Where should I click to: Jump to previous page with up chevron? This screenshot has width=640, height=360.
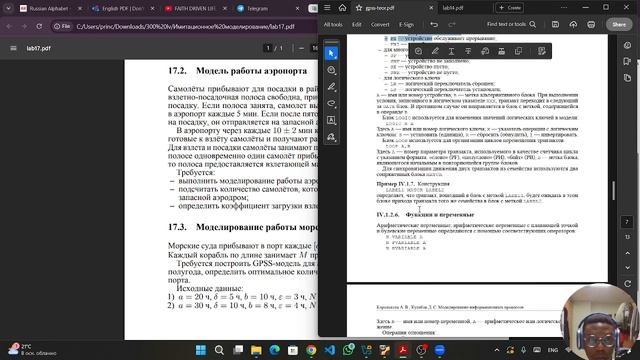click(627, 253)
